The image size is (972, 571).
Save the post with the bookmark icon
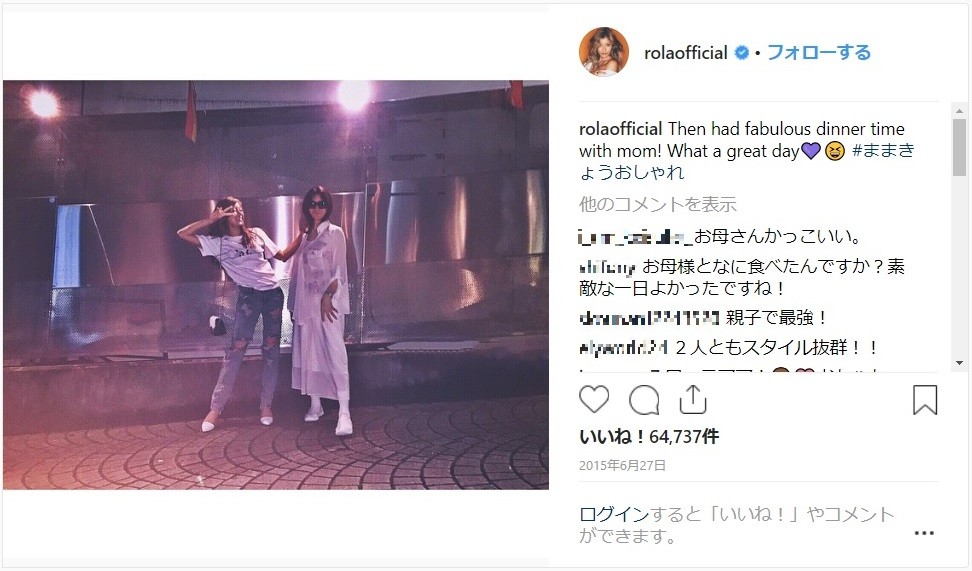tap(924, 400)
